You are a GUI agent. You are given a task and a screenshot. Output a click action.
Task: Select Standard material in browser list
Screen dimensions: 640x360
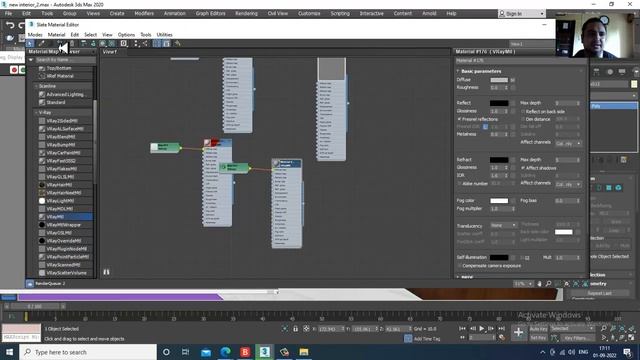coord(65,102)
